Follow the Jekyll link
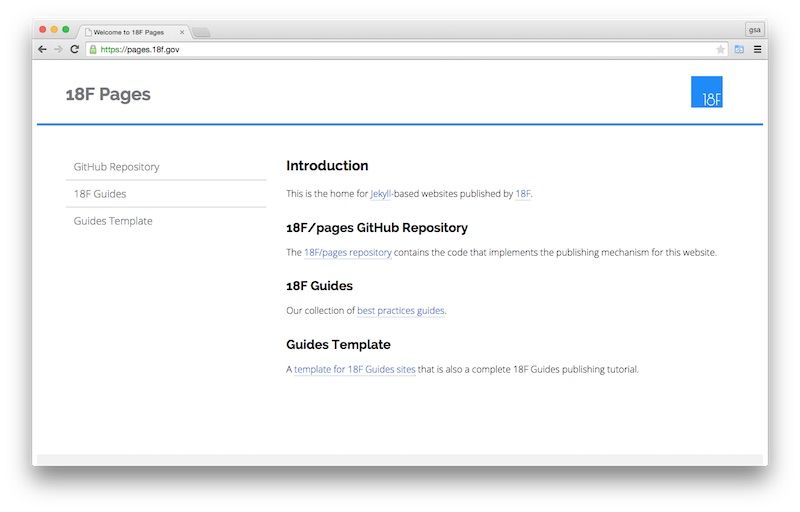 tap(381, 194)
